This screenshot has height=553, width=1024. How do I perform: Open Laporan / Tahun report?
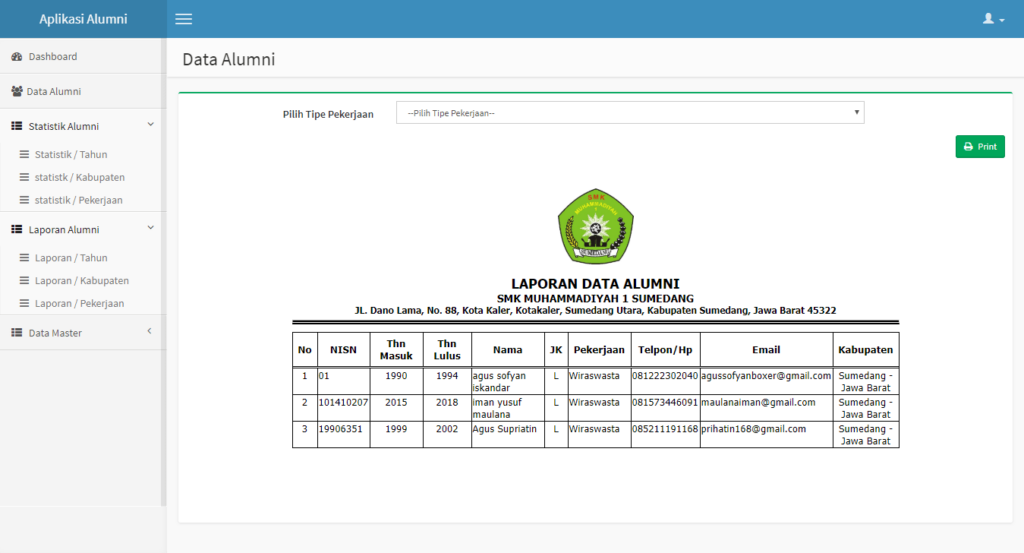tap(70, 258)
